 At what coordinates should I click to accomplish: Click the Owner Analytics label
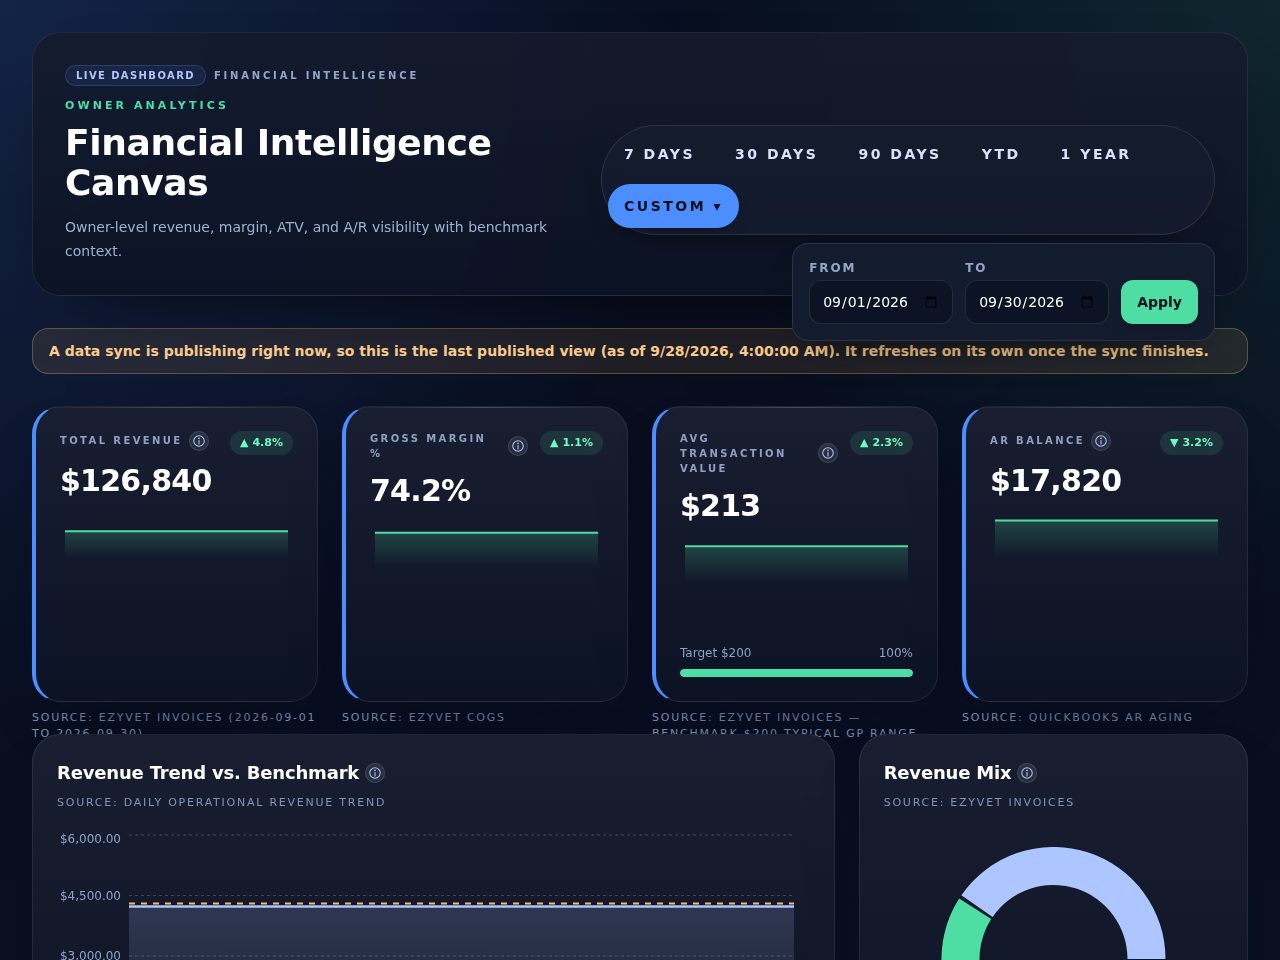(x=146, y=105)
